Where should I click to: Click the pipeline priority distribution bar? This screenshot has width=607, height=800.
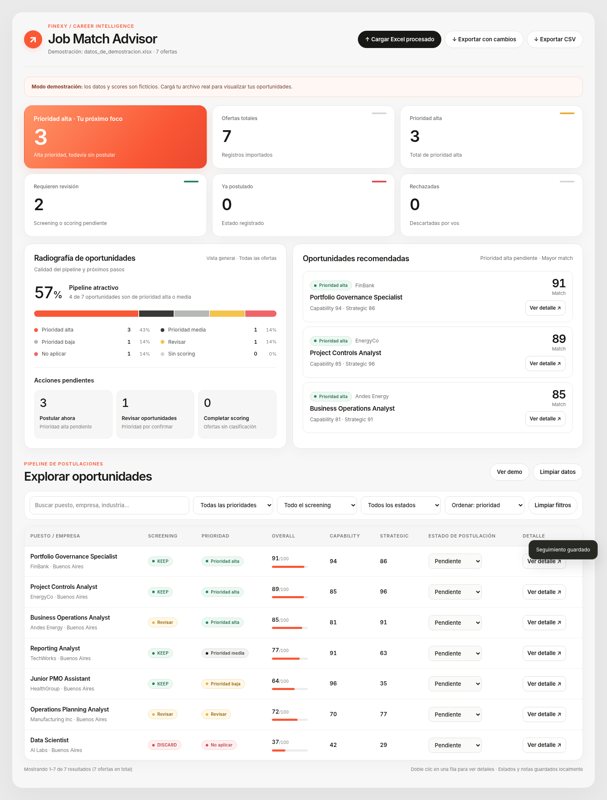tap(155, 313)
